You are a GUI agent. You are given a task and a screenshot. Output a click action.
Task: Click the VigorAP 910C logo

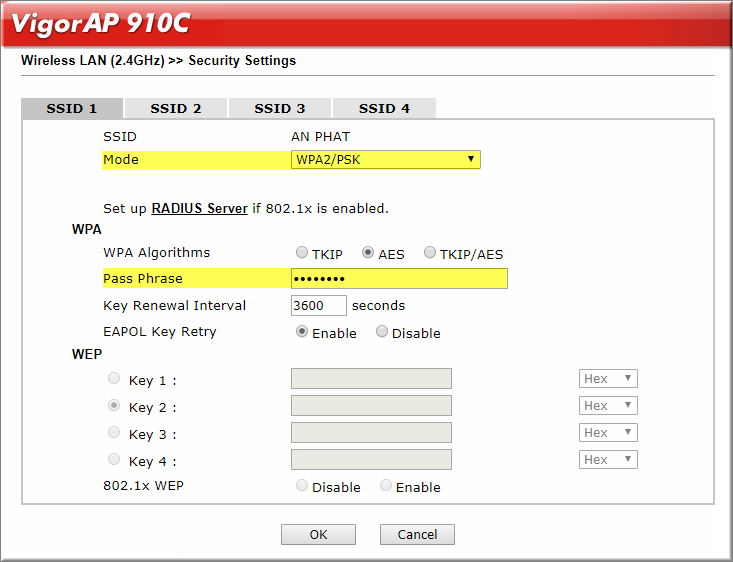101,23
